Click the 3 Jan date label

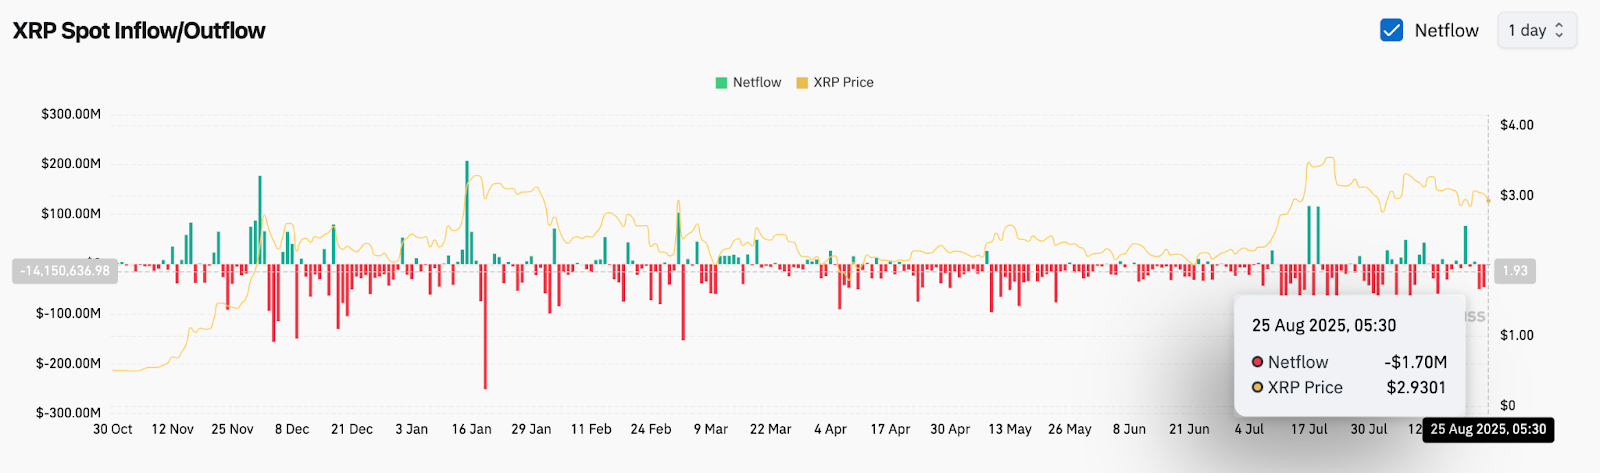click(411, 429)
